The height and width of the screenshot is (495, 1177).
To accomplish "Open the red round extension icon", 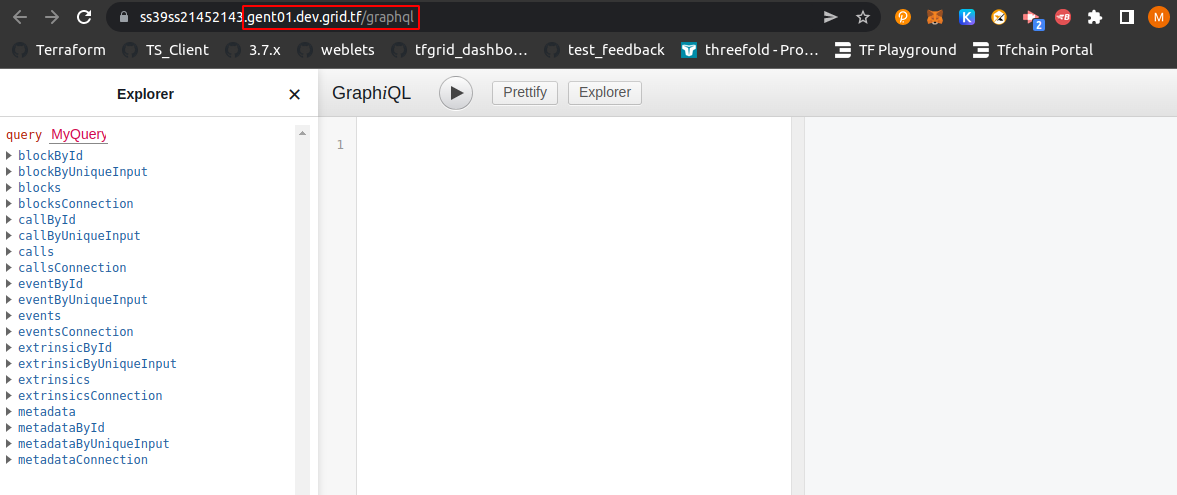I will [x=1063, y=17].
